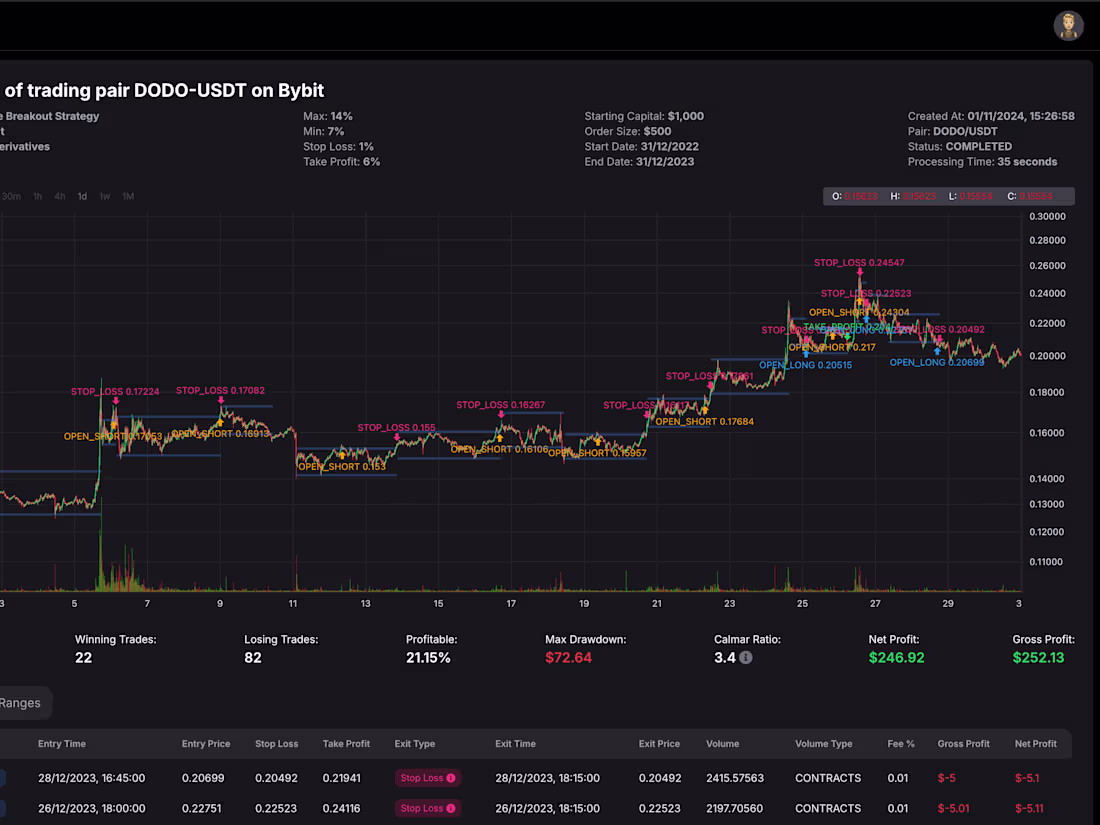1100x825 pixels.
Task: Click the Max Drawdown value $72.64
Action: pos(569,658)
